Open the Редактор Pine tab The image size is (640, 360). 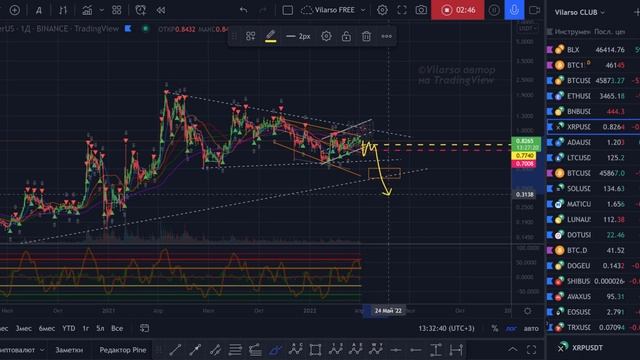(x=123, y=350)
